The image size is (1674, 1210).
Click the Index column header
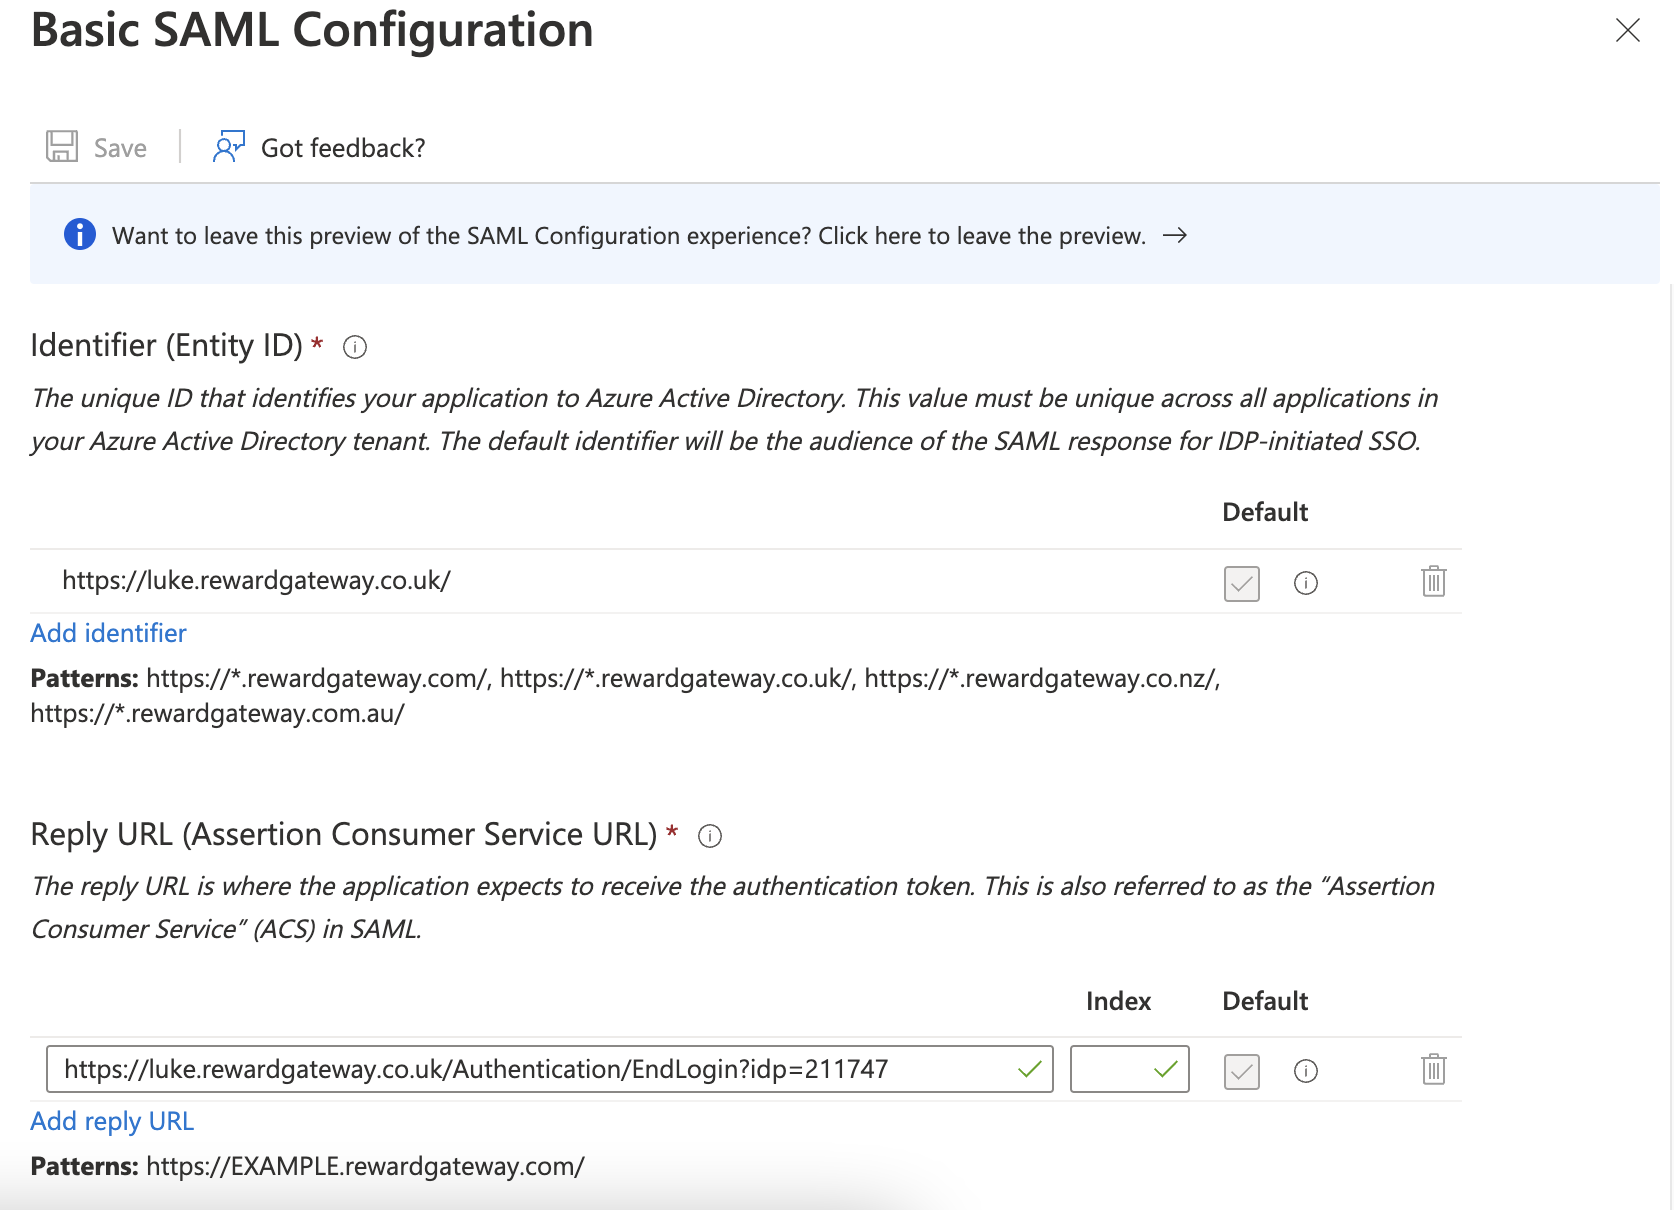pos(1119,1001)
